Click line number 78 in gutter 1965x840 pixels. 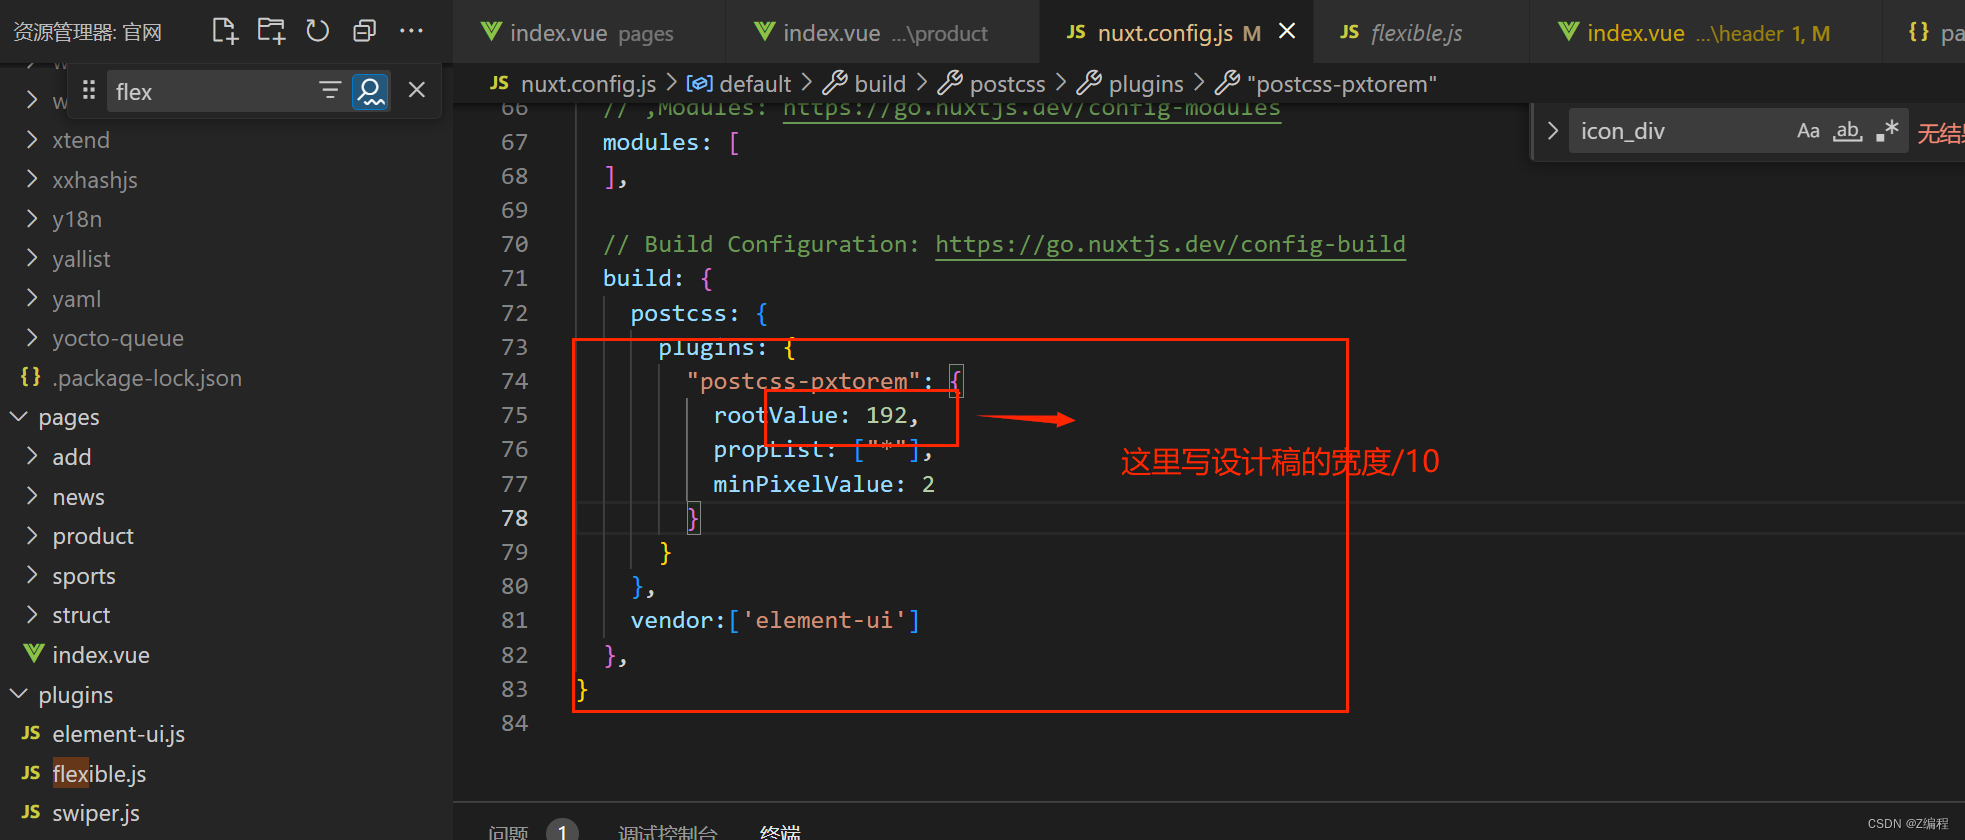click(x=514, y=518)
